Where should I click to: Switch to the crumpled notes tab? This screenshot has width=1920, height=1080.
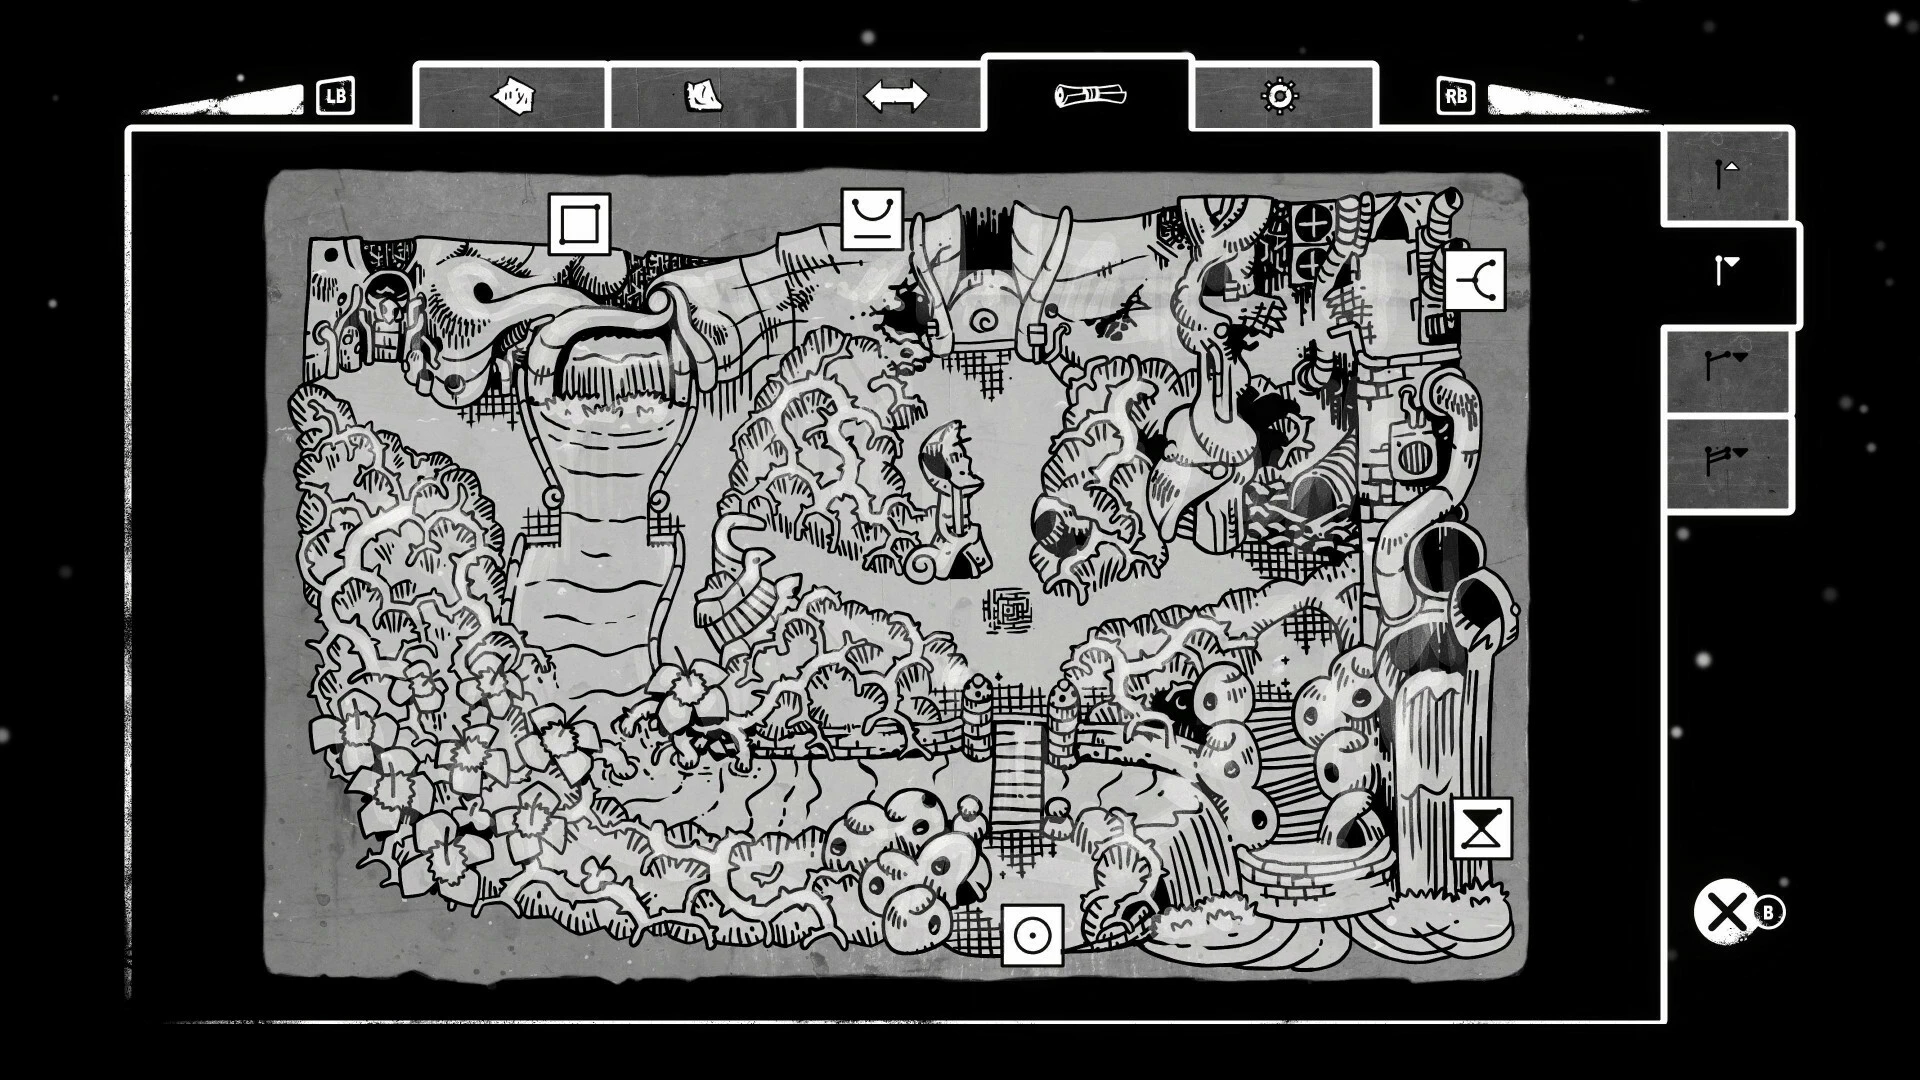click(x=704, y=97)
